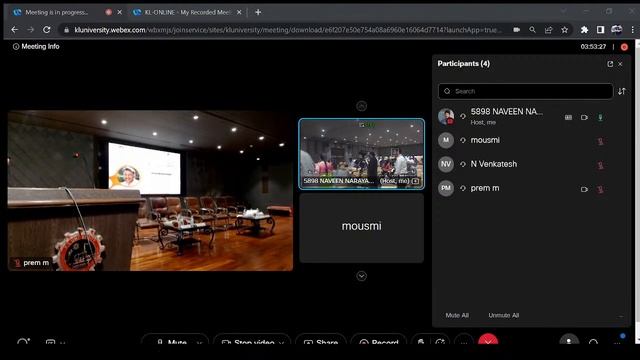Close KL-ONLINE My Recorded Meetings tab
The image size is (640, 360).
pos(239,13)
